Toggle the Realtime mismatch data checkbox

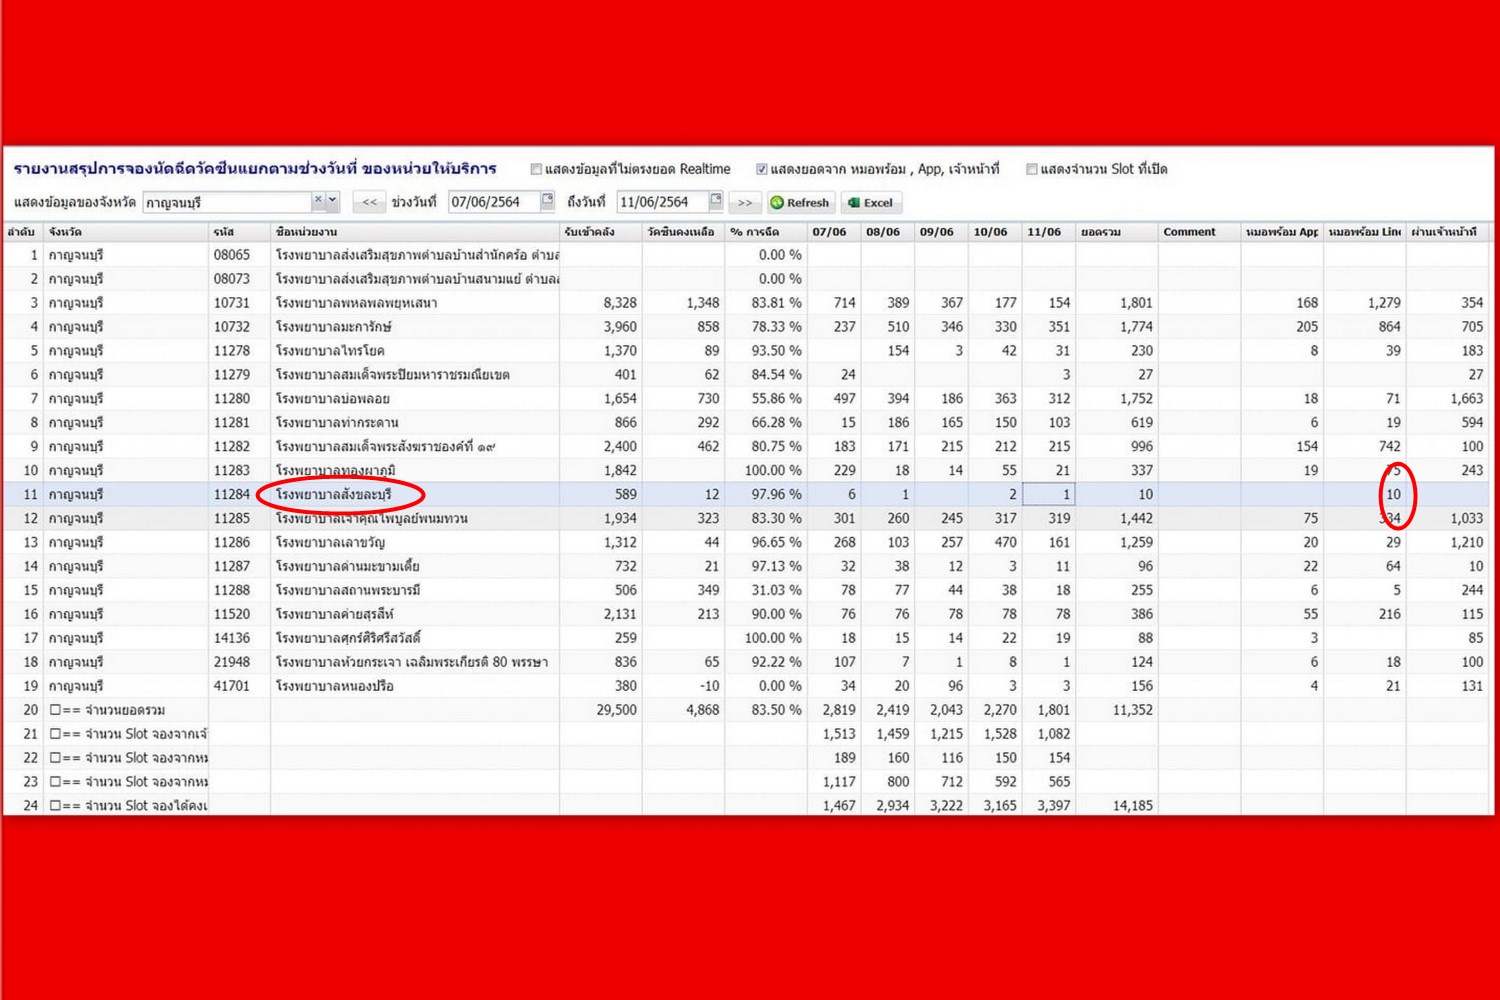[536, 169]
